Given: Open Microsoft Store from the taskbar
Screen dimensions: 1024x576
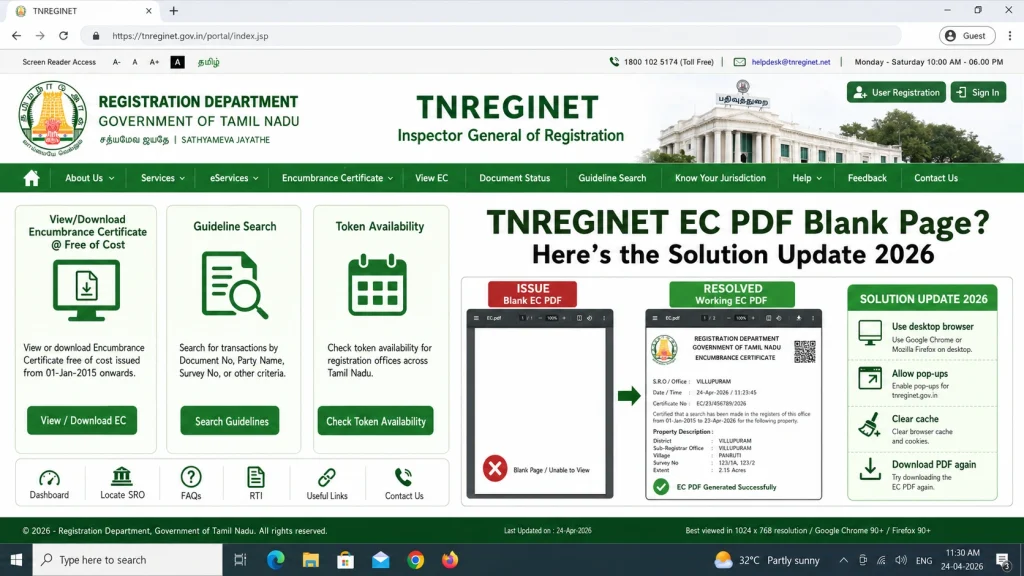Looking at the screenshot, I should [x=345, y=560].
